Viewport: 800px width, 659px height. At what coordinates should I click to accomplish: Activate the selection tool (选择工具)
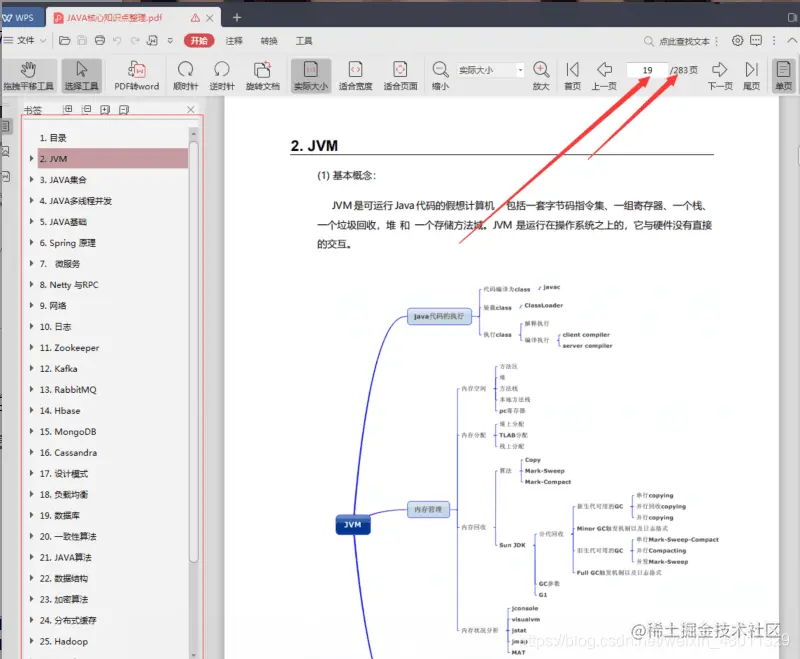80,72
